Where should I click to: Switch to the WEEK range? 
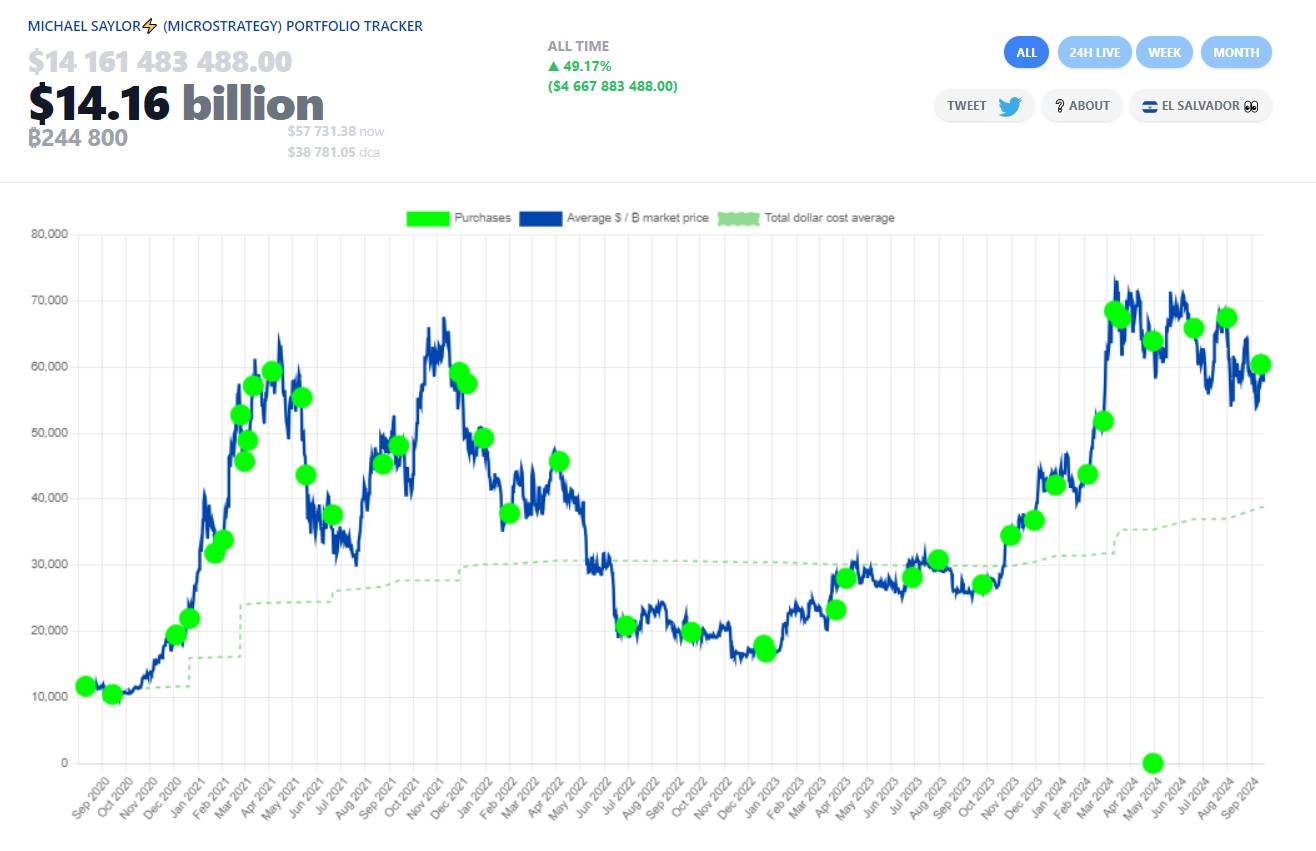point(1164,52)
